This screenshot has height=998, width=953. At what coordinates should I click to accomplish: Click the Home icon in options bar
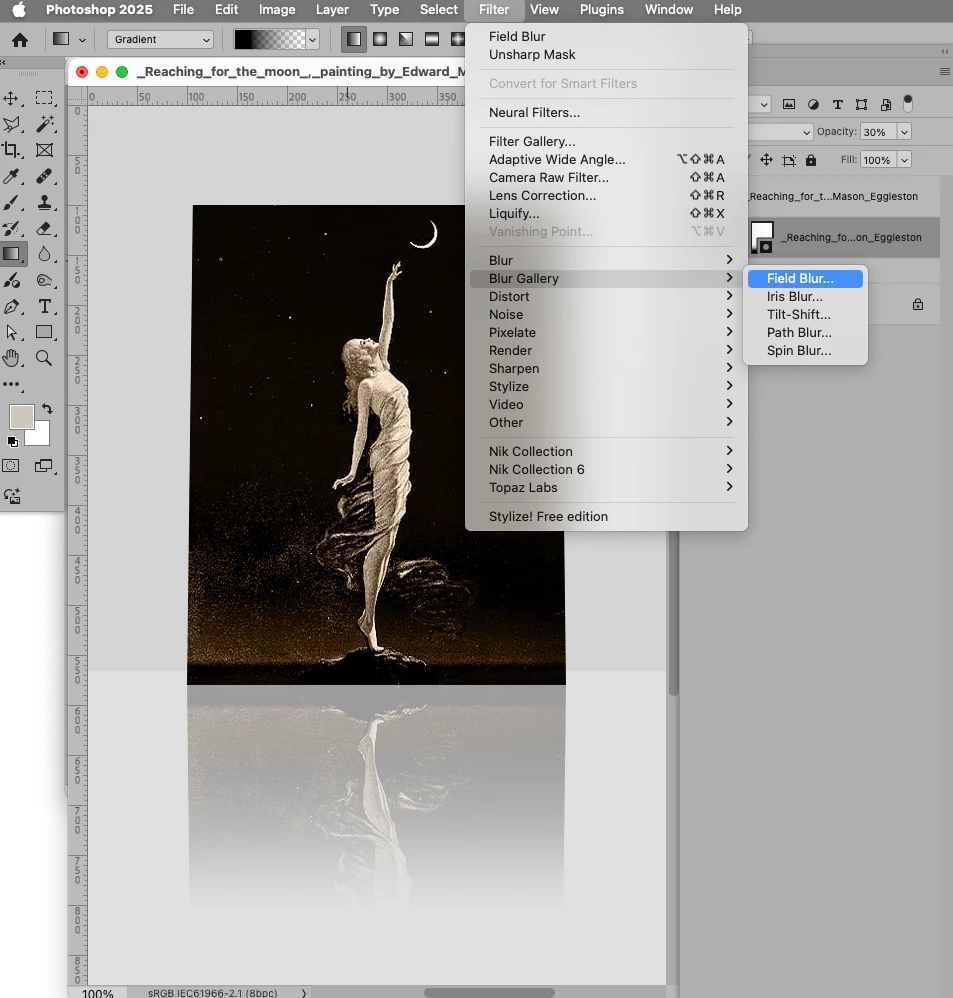click(20, 40)
